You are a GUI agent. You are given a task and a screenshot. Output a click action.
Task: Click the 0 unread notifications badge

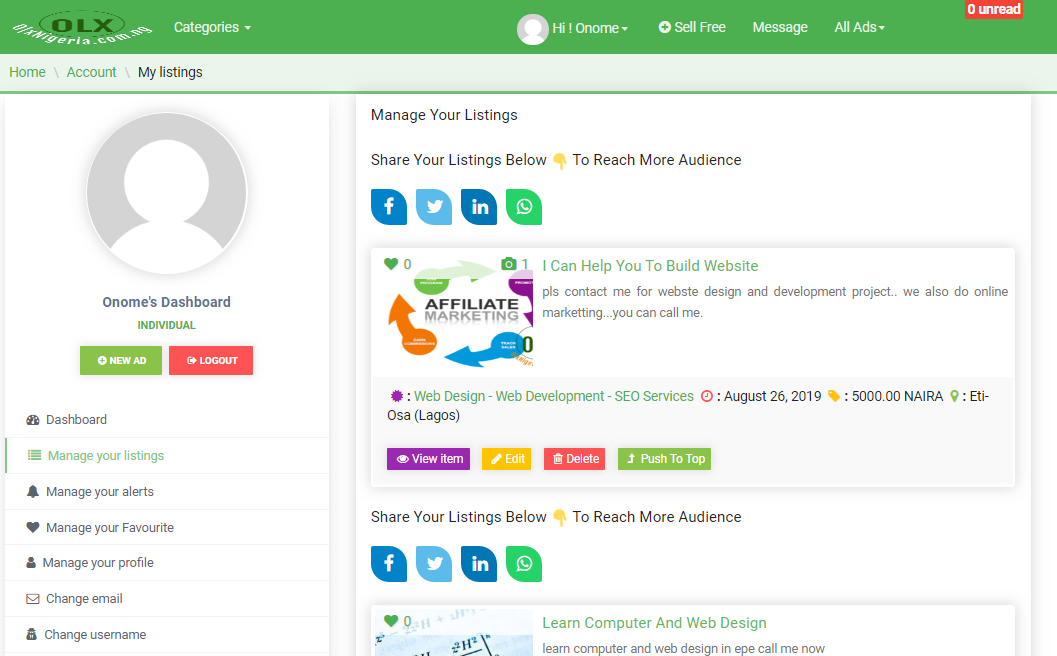(994, 9)
